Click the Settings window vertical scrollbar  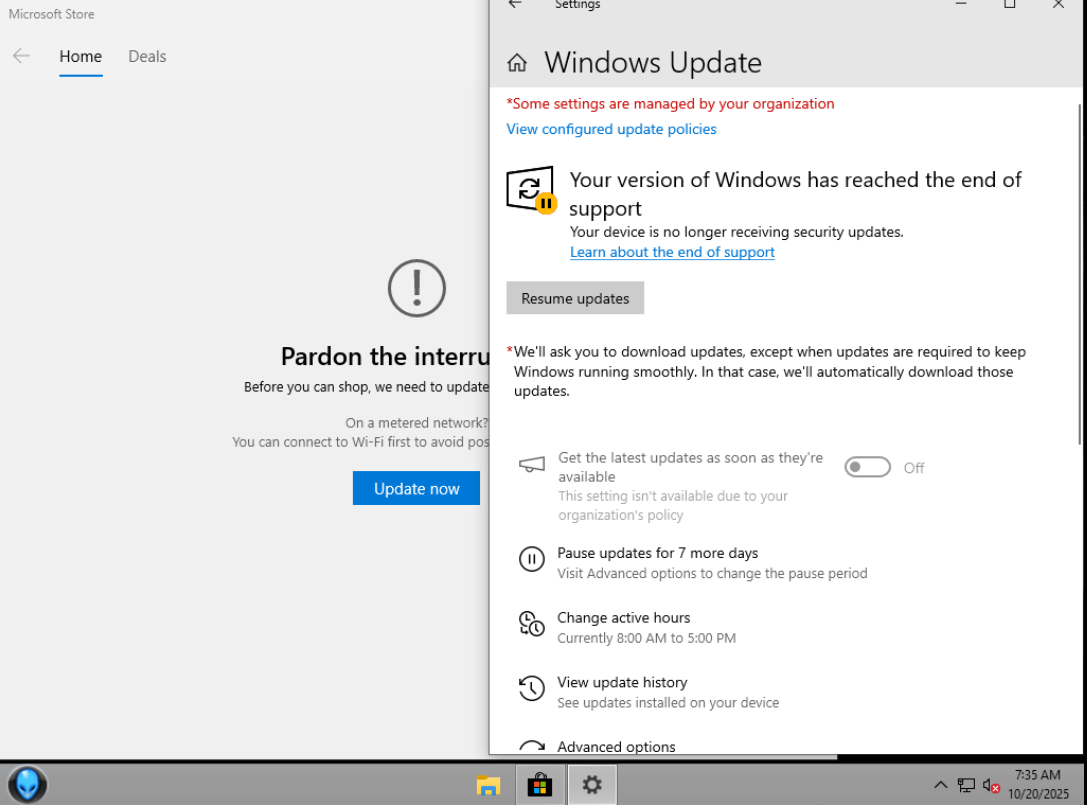(1080, 274)
